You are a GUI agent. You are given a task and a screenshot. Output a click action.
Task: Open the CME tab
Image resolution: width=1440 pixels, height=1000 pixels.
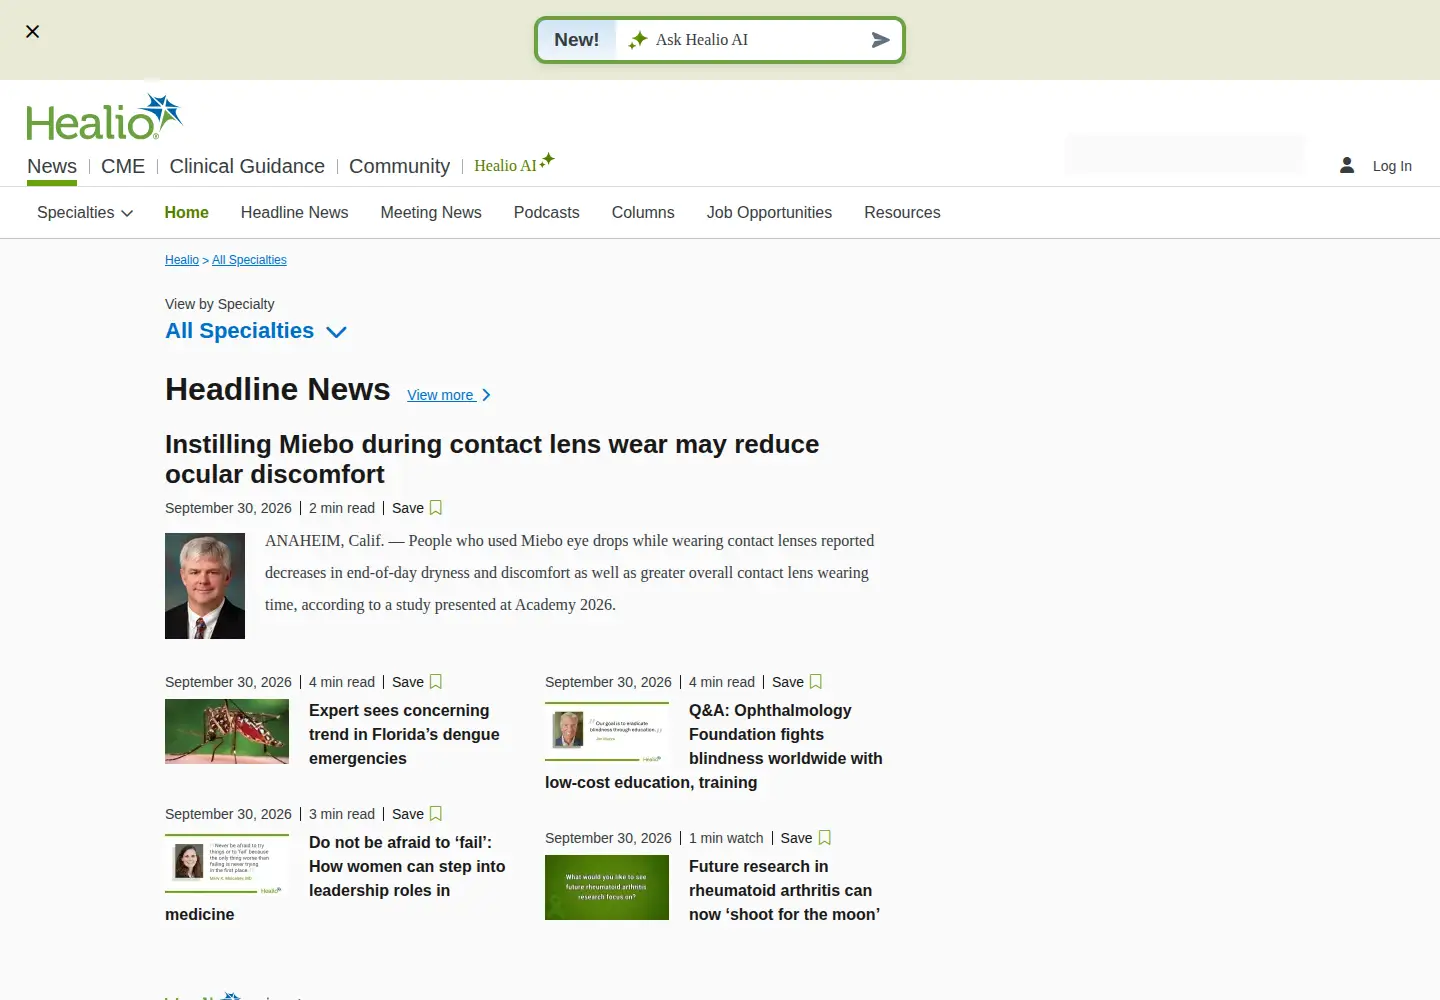click(123, 166)
